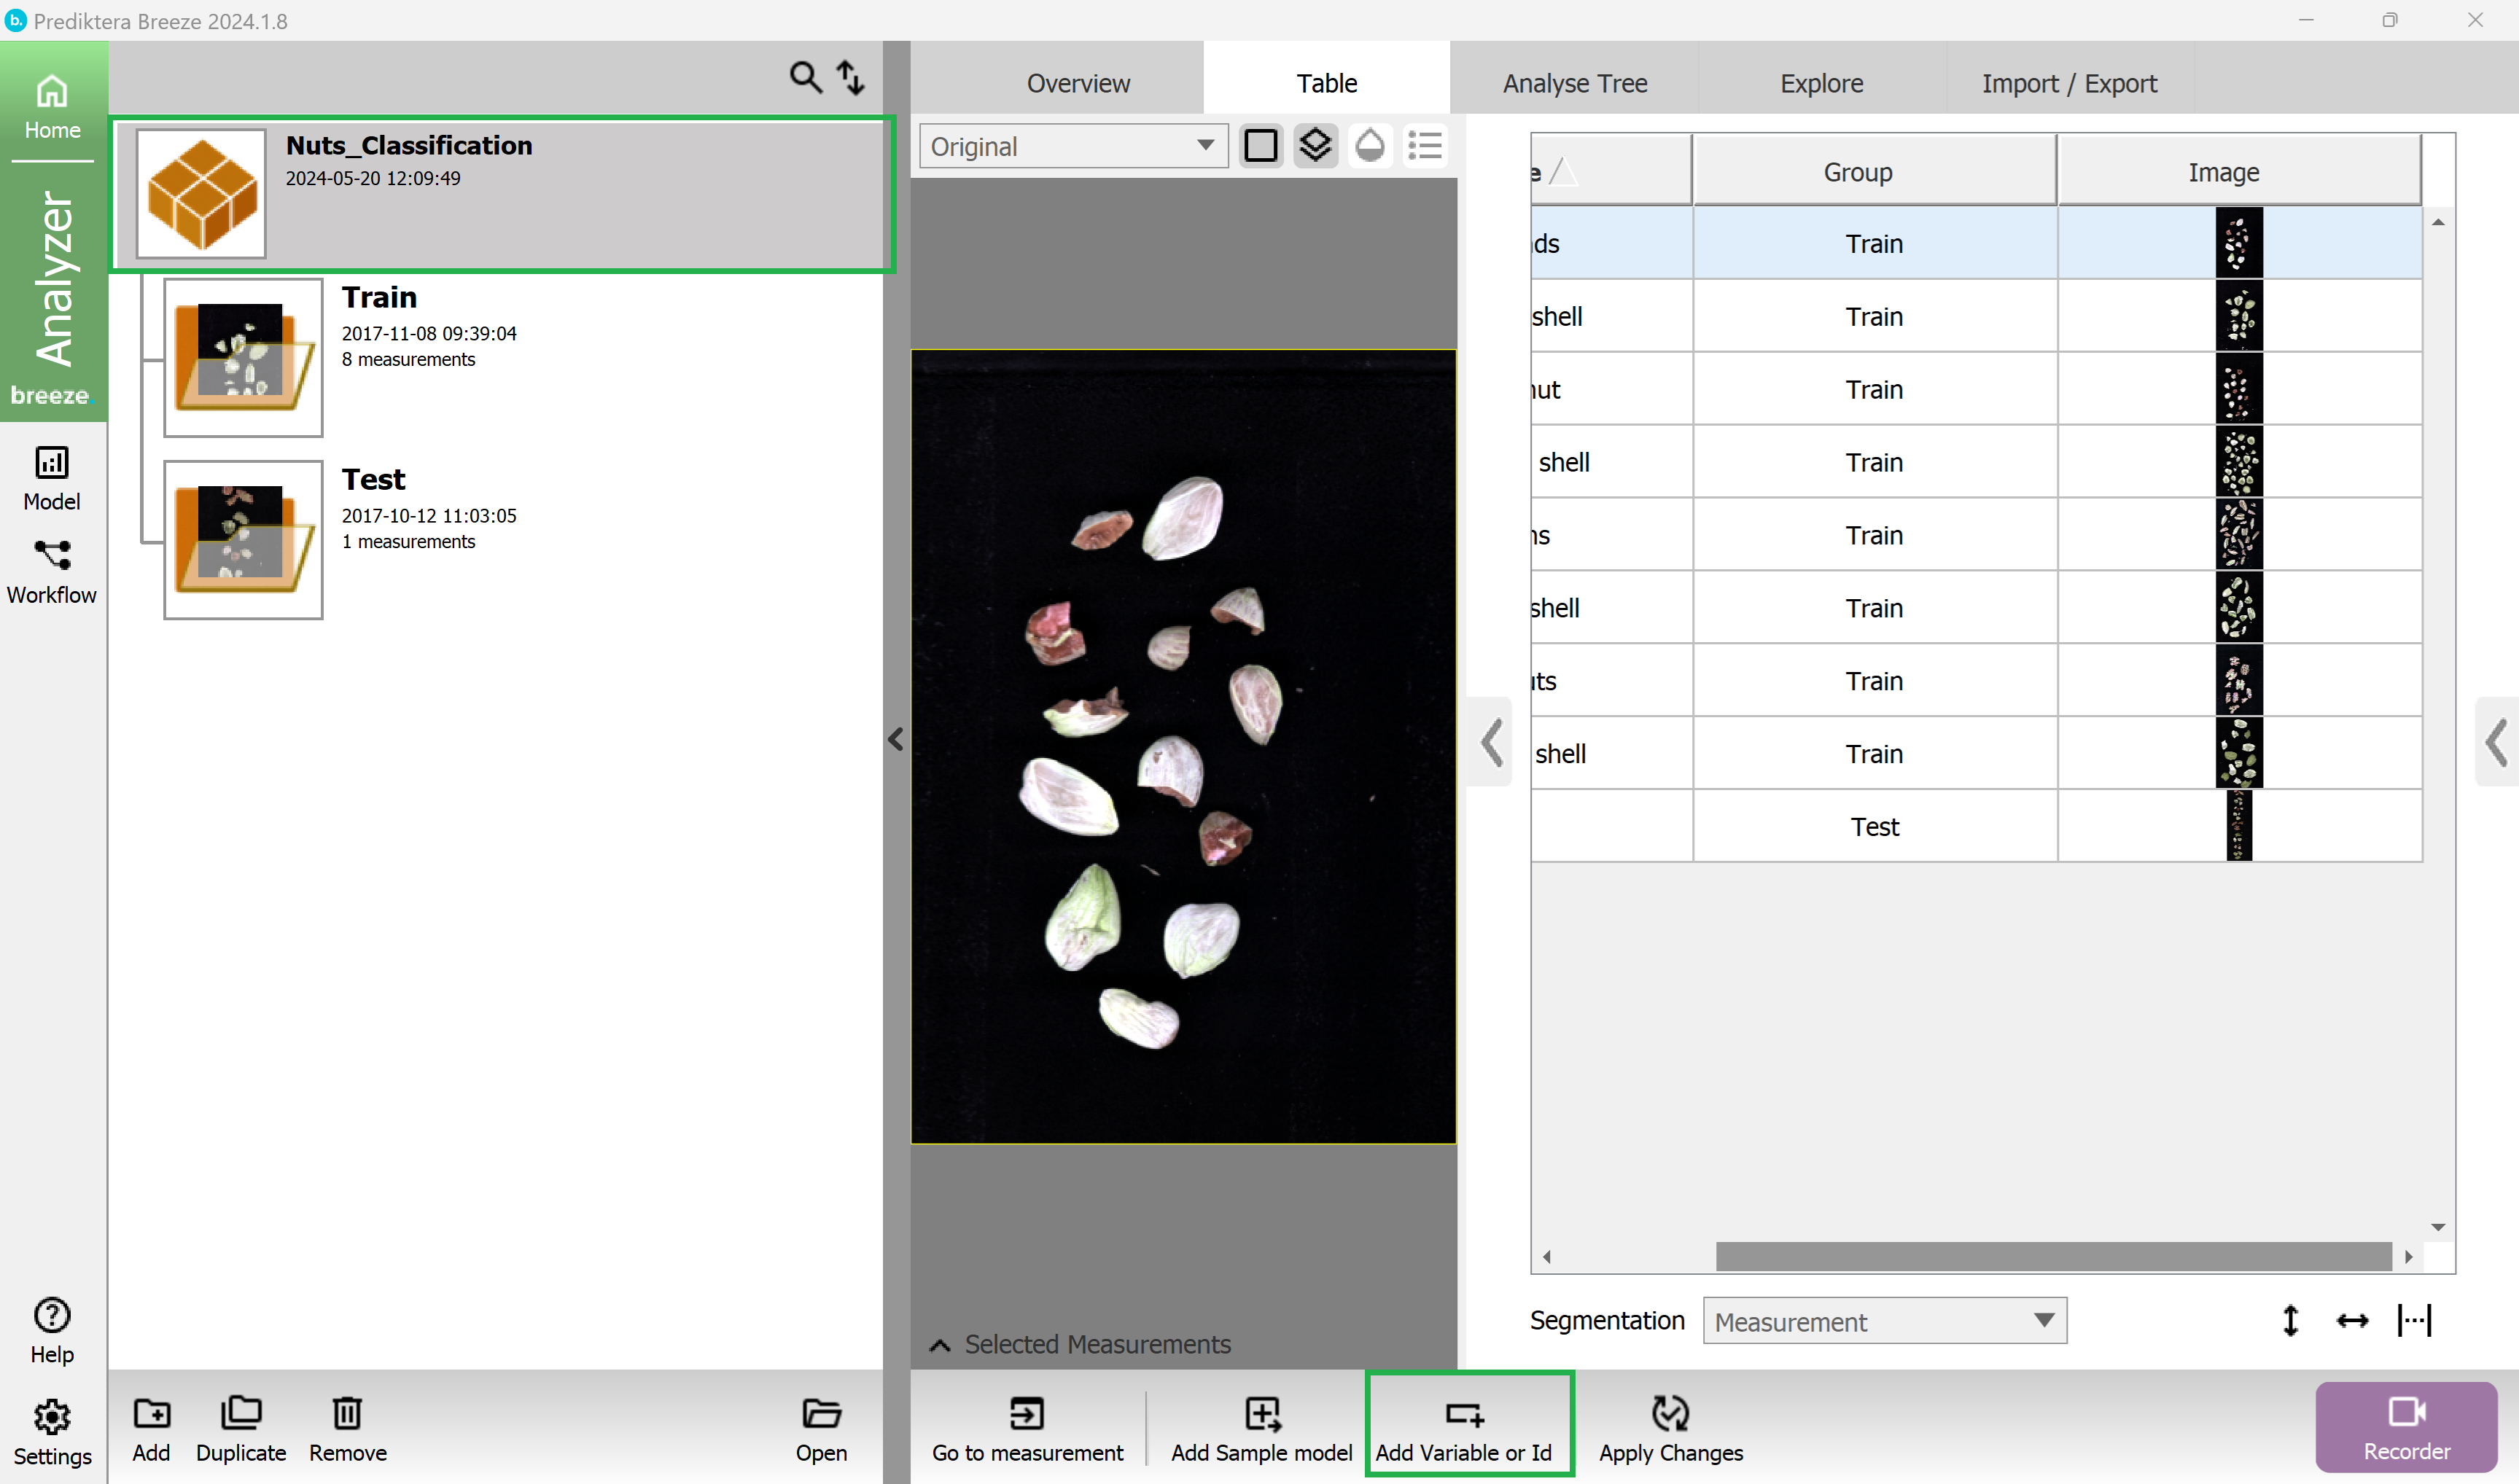Click the fit column width icon
The image size is (2519, 1484).
pyautogui.click(x=2414, y=1320)
